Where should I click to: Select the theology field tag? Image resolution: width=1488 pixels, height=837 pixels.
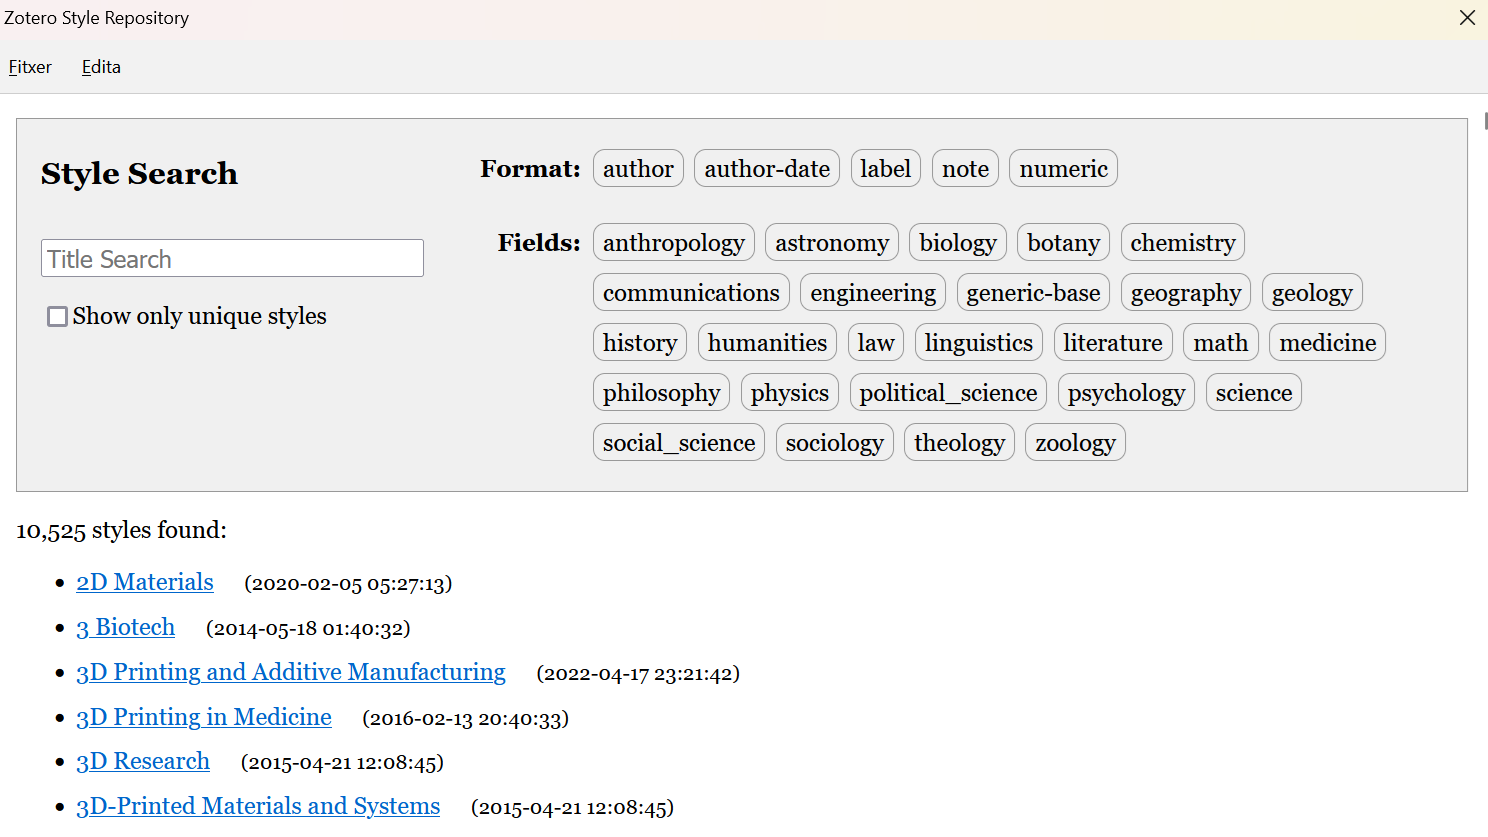[959, 443]
